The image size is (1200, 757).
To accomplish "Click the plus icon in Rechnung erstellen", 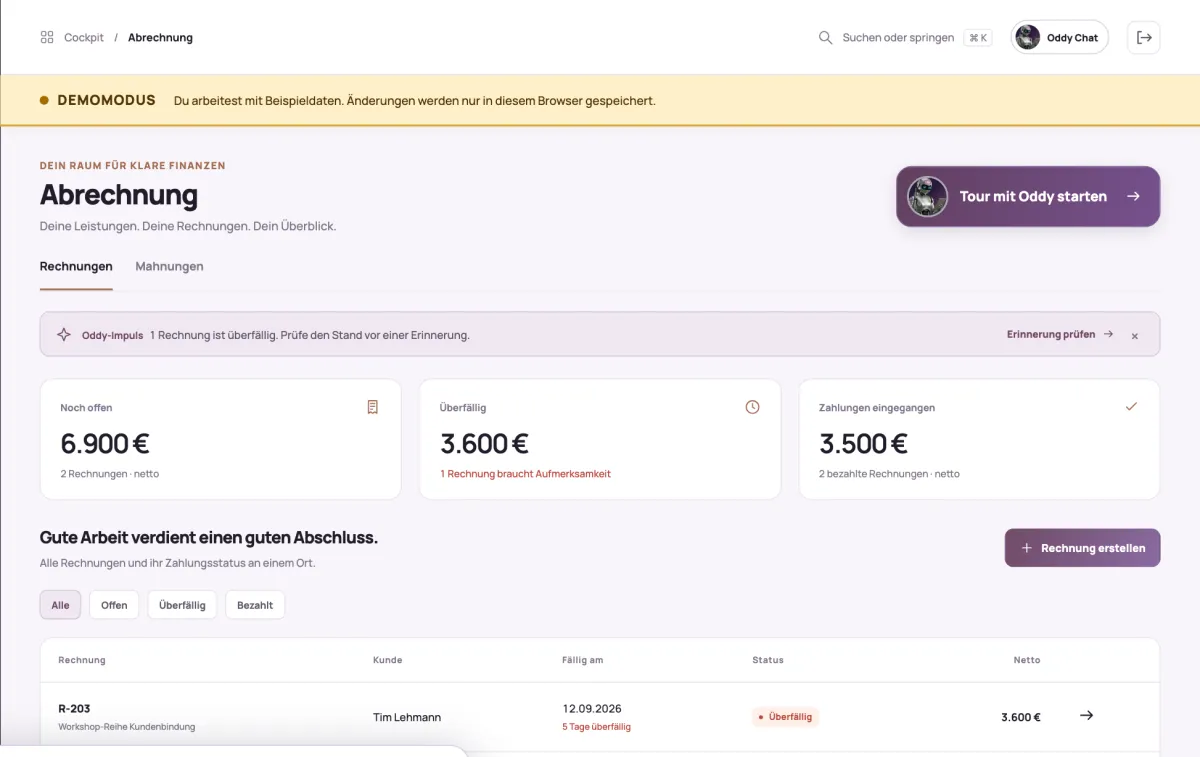I will (x=1026, y=548).
